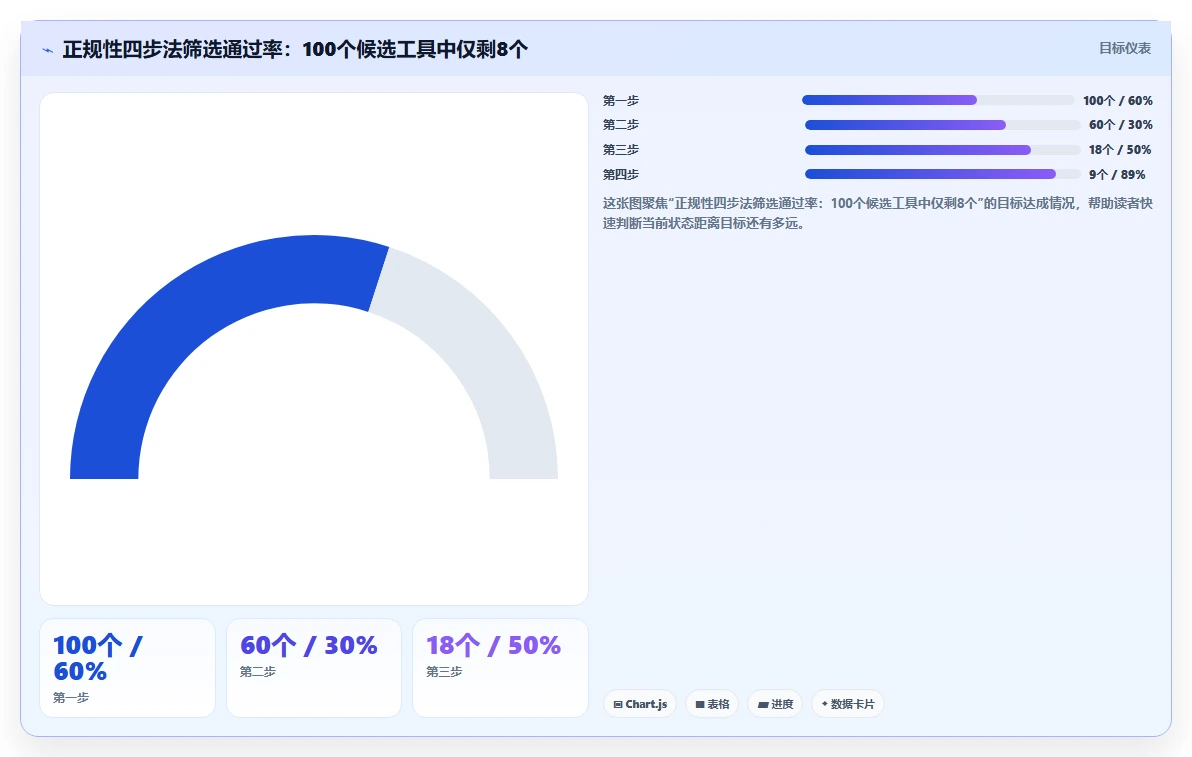Screen dimensions: 1192x757
Task: Click the icon inside the Chart.js tag
Action: pos(618,705)
